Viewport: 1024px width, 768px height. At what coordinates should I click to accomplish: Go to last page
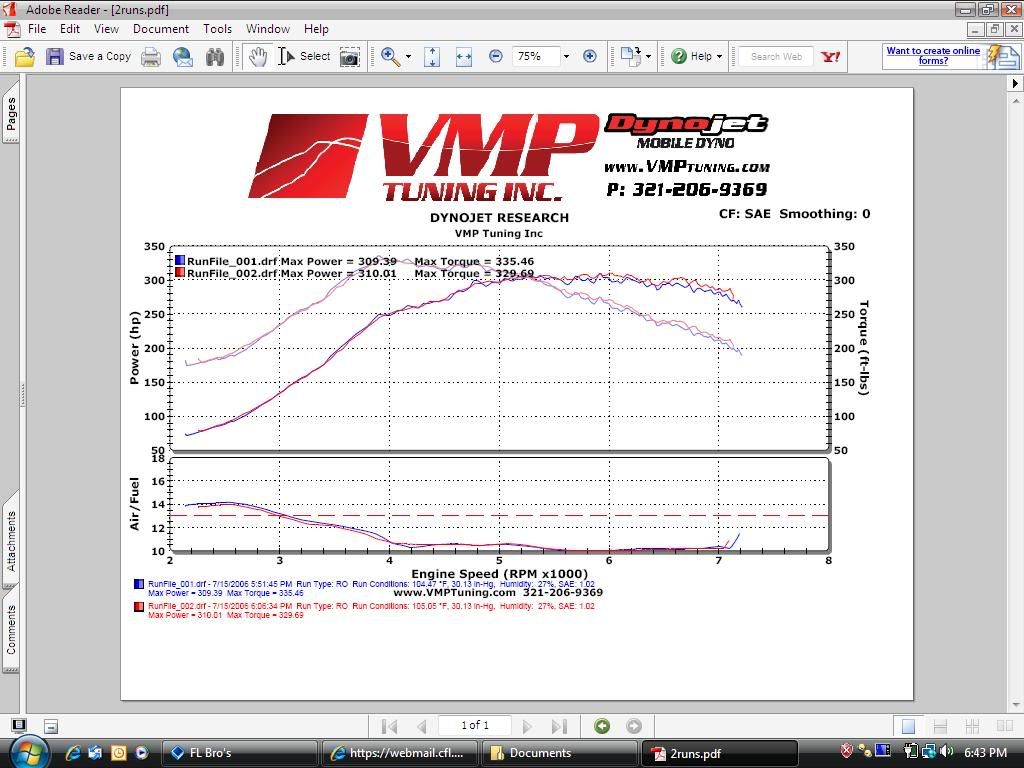(x=559, y=726)
